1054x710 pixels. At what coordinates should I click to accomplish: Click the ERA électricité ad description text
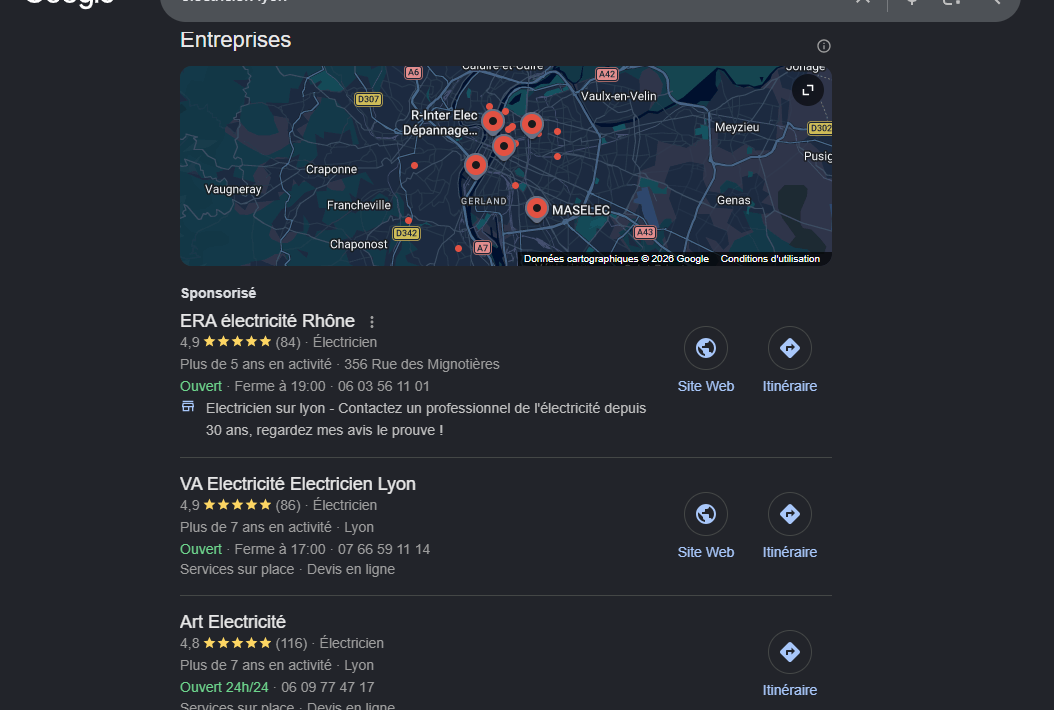pyautogui.click(x=426, y=420)
